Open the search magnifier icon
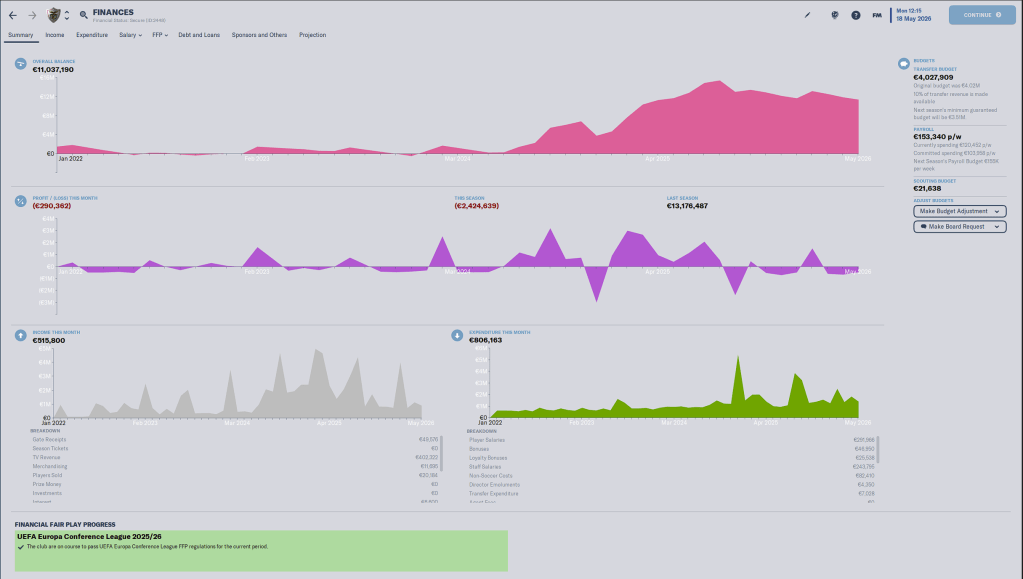 (x=83, y=15)
